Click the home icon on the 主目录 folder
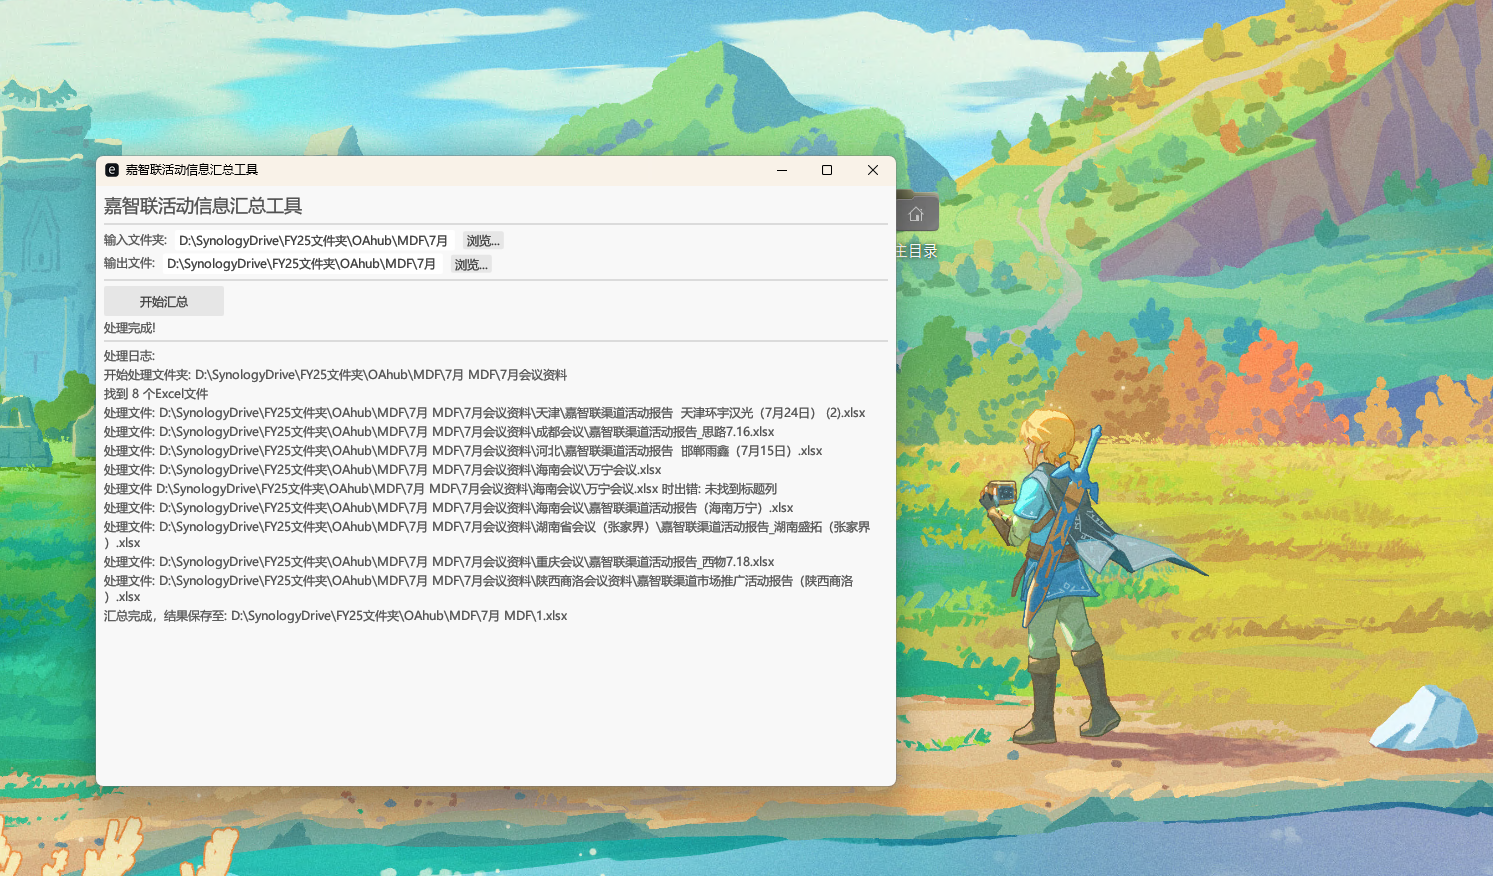1493x876 pixels. [916, 211]
